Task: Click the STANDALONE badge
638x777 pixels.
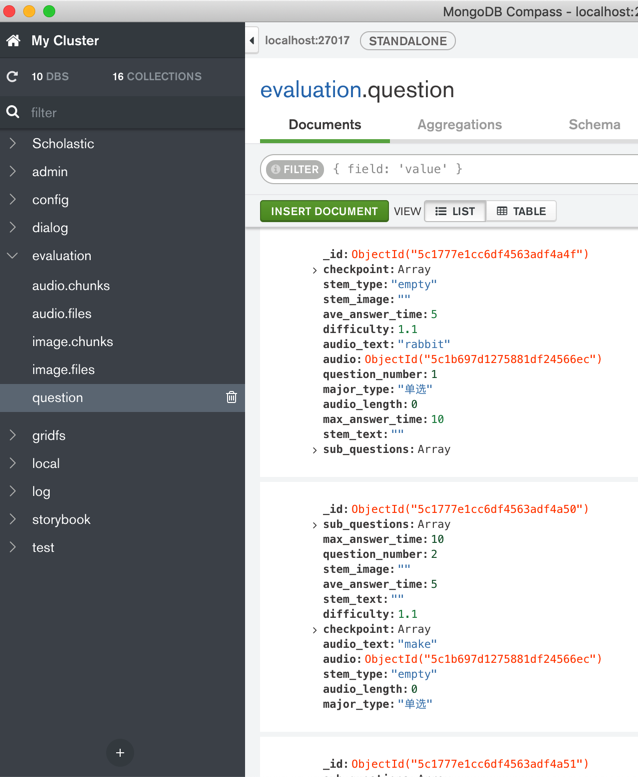Action: 407,41
